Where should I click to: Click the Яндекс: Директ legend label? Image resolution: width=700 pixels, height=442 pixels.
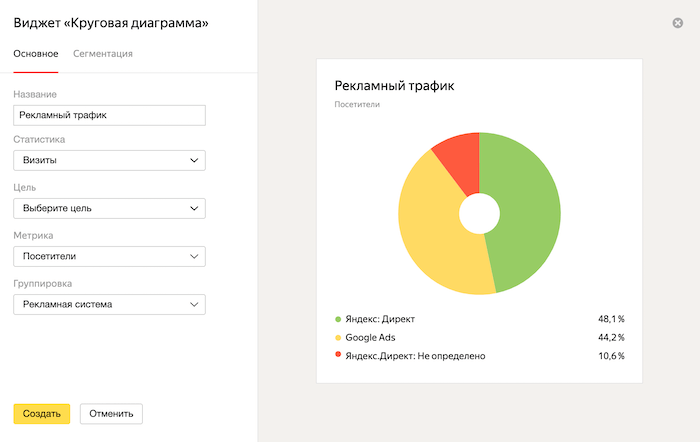[x=380, y=319]
